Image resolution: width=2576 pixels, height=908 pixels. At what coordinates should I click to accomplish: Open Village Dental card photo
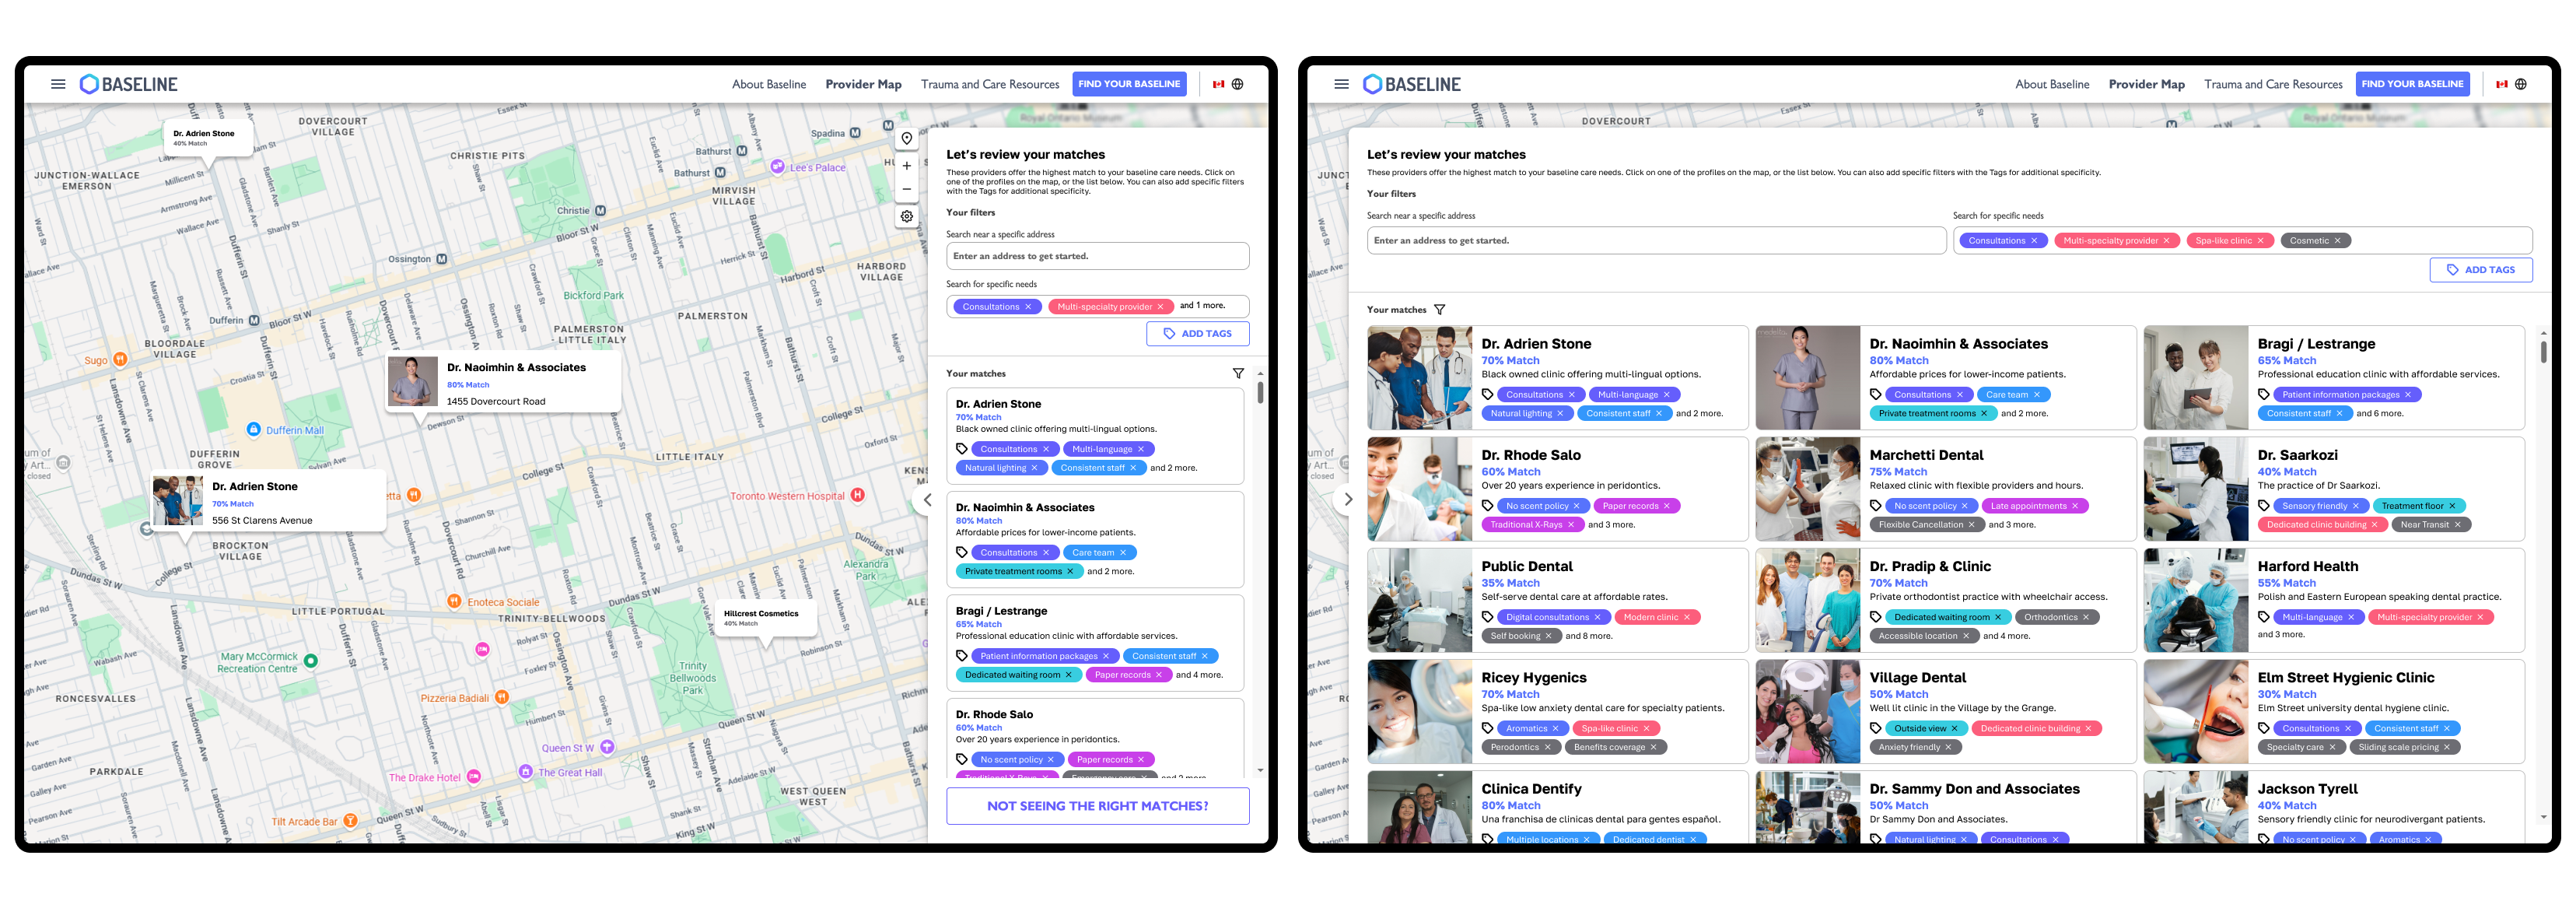[x=1807, y=711]
